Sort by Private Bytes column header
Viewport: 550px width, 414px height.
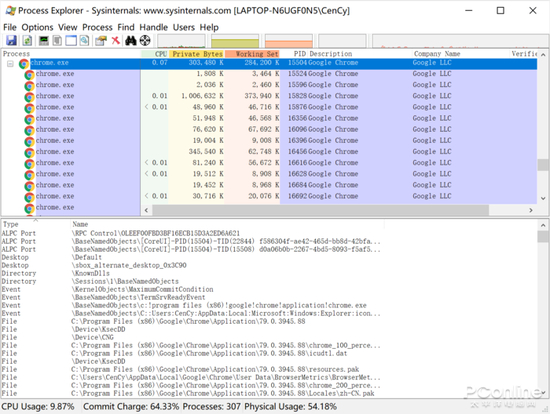[197, 54]
